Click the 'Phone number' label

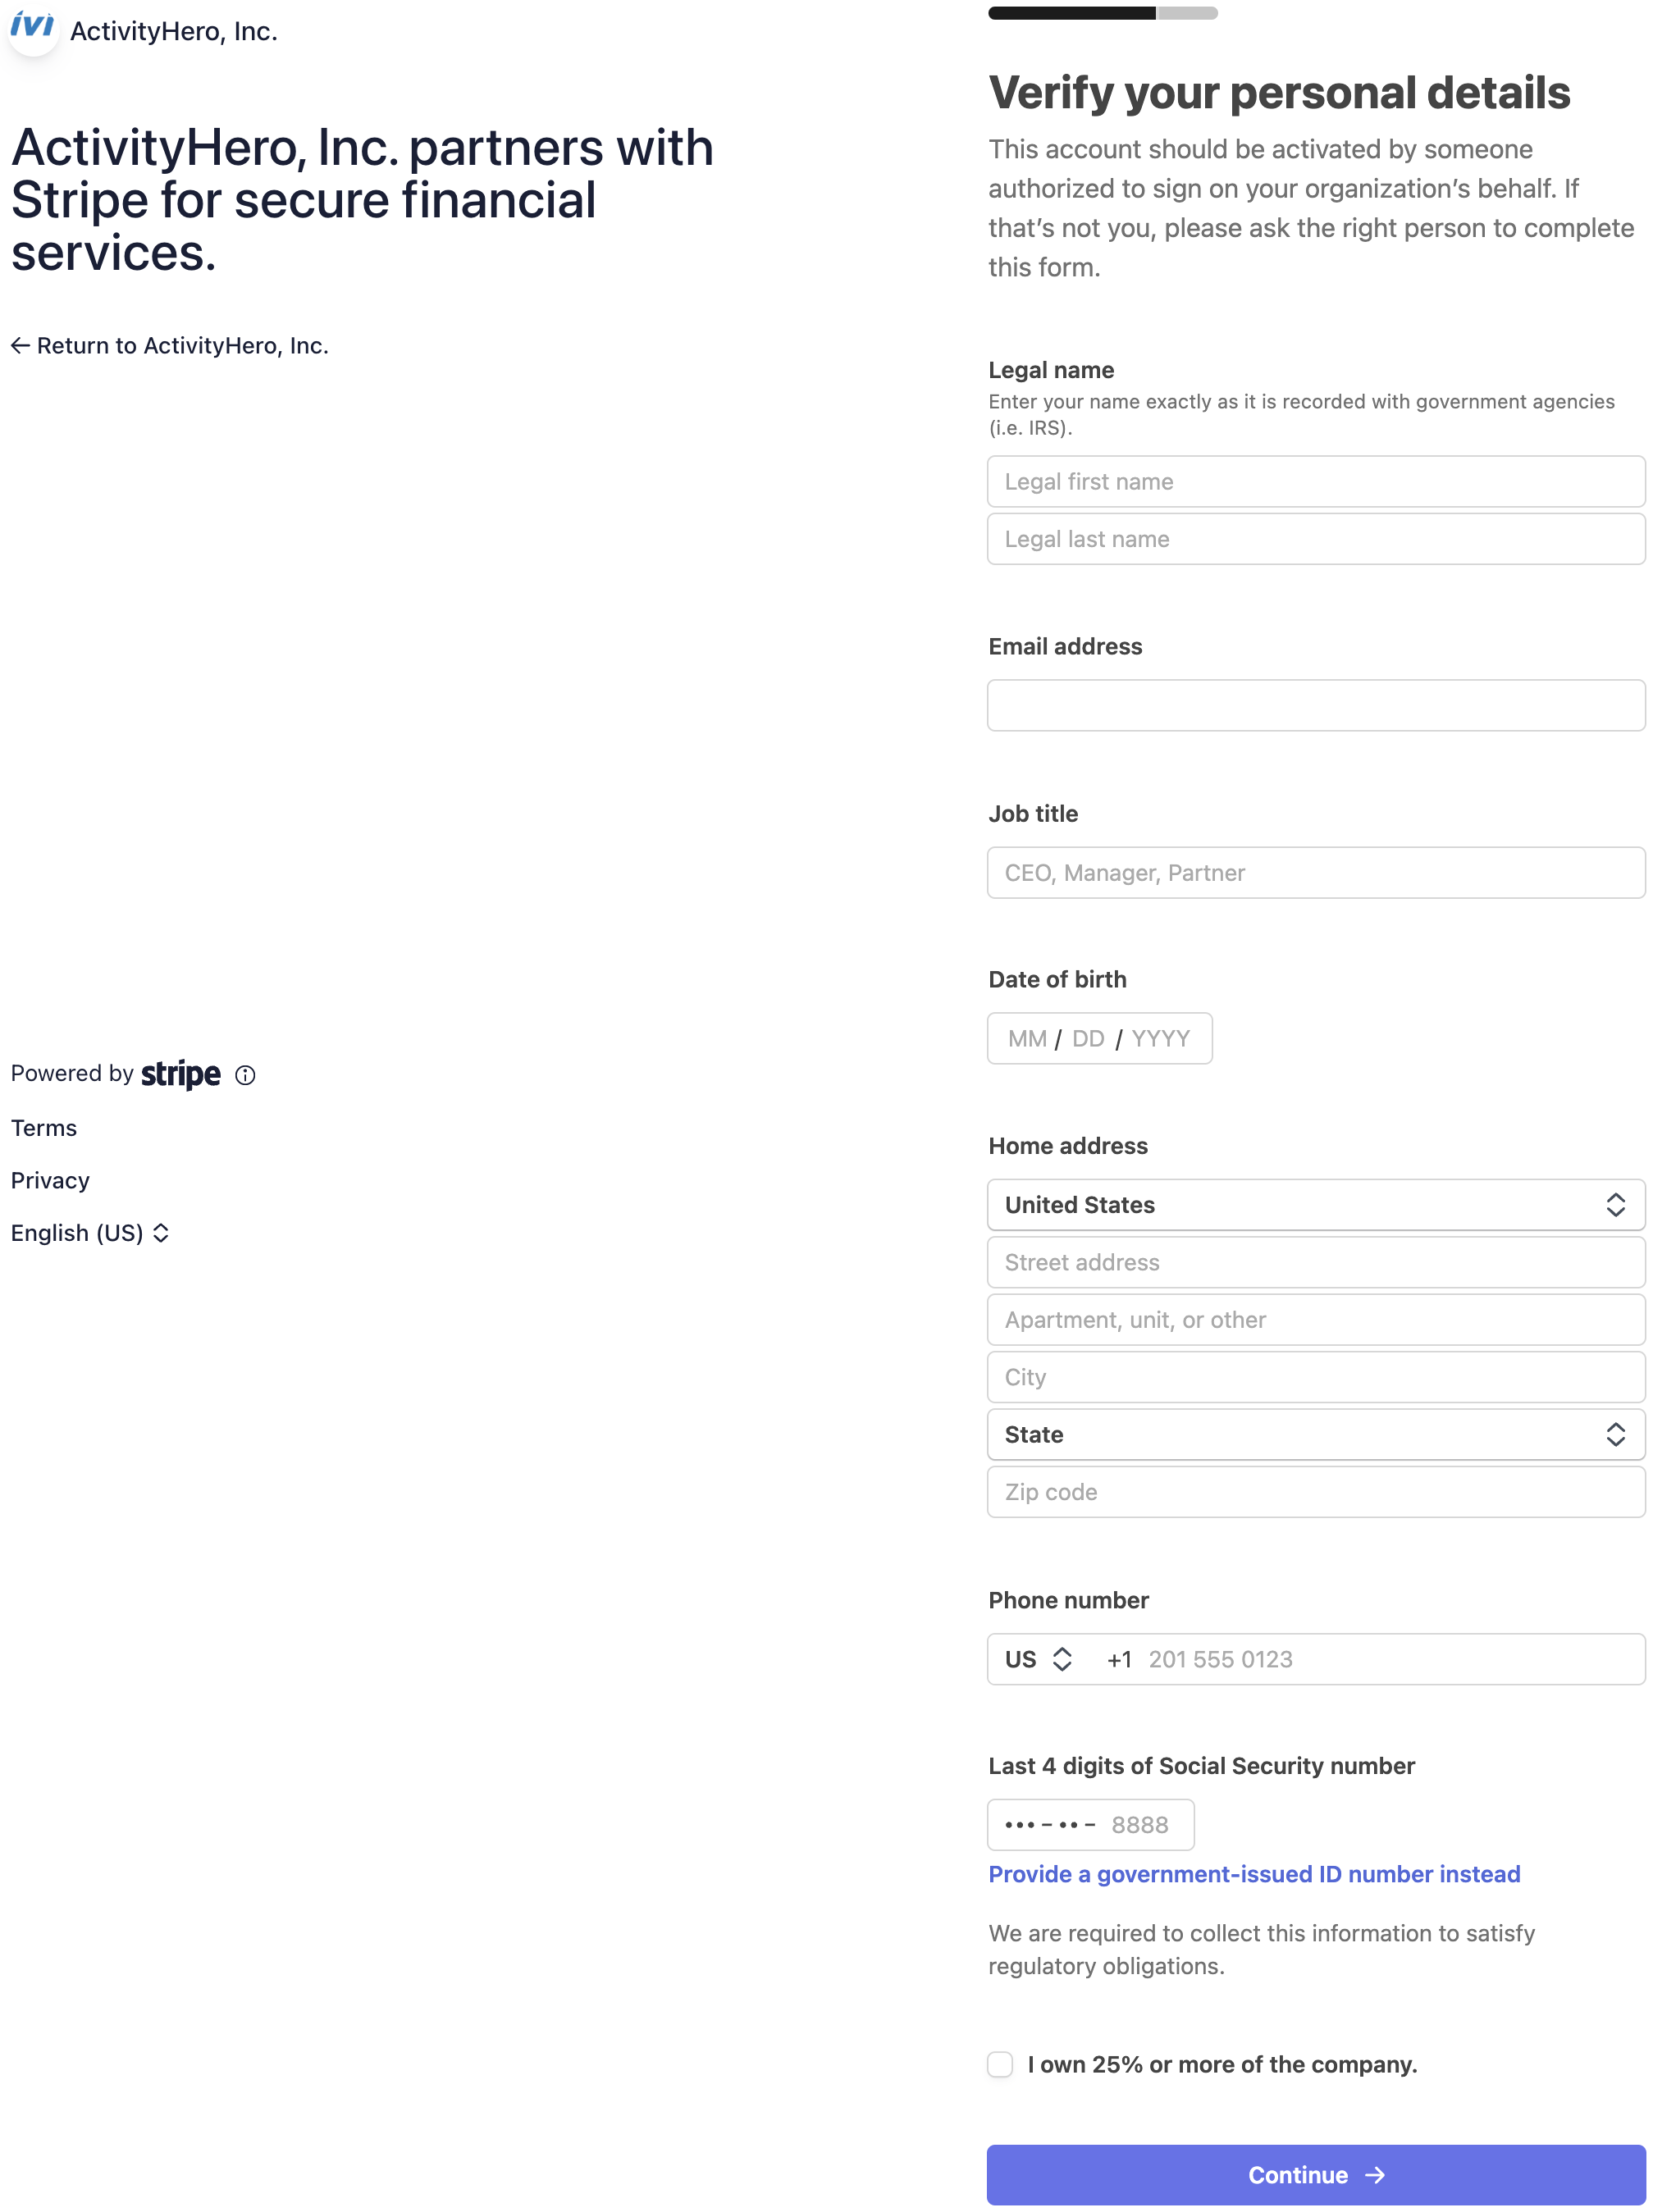click(1068, 1600)
